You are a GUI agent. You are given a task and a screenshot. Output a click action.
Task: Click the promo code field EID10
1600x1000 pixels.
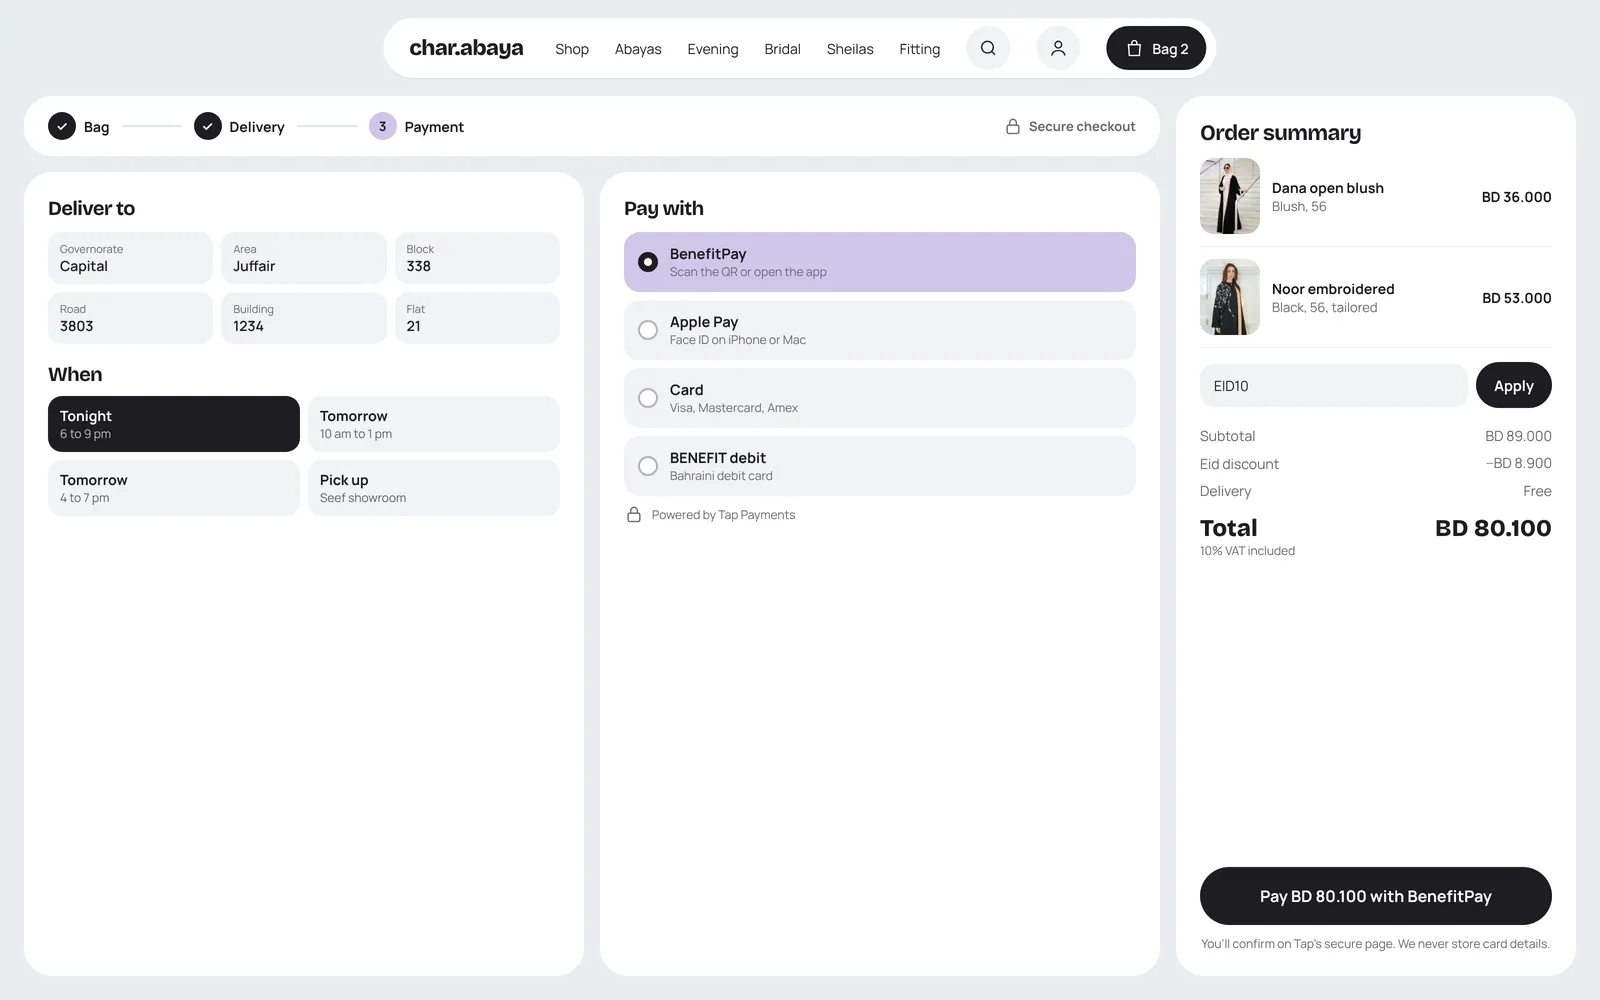tap(1334, 385)
